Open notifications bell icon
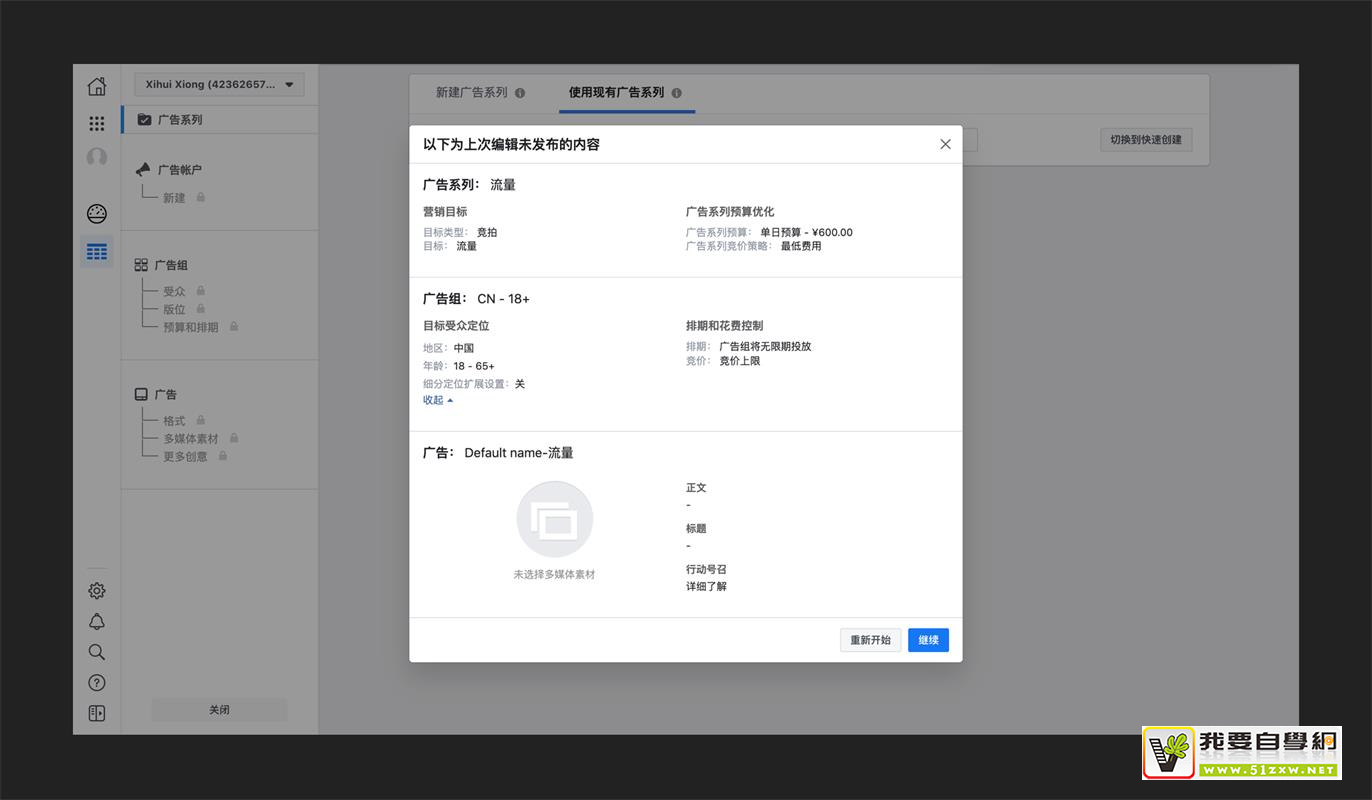This screenshot has height=800, width=1372. point(97,622)
